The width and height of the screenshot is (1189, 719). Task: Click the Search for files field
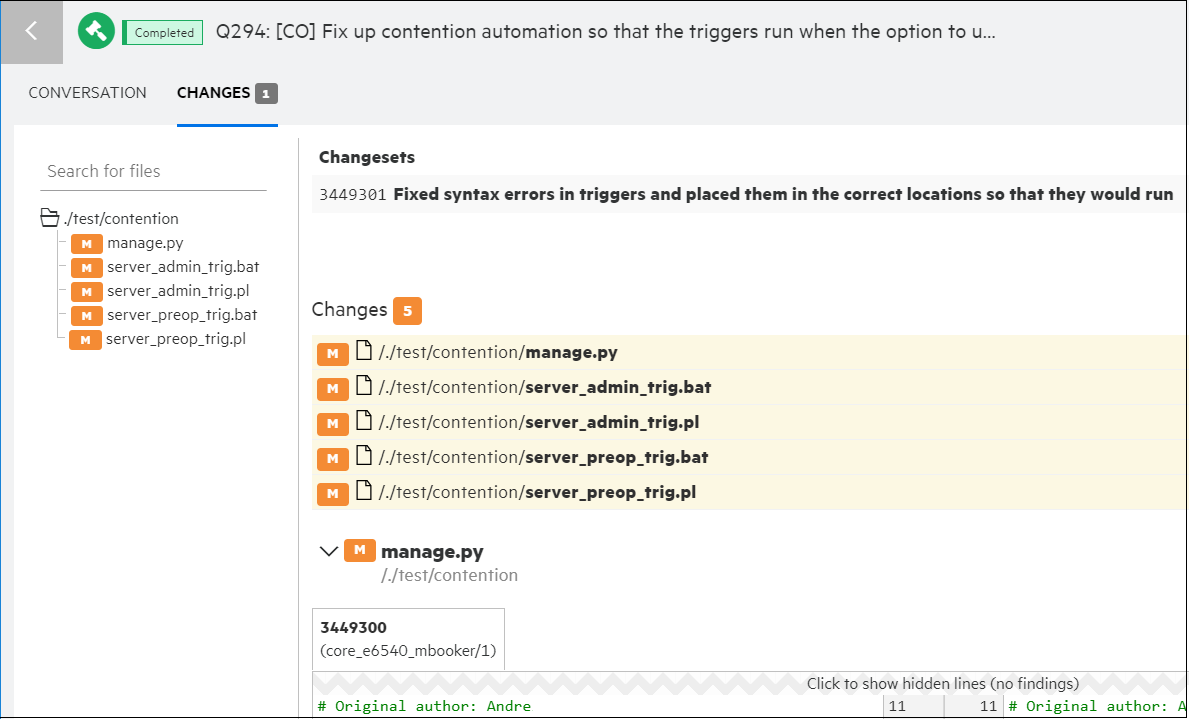point(155,171)
